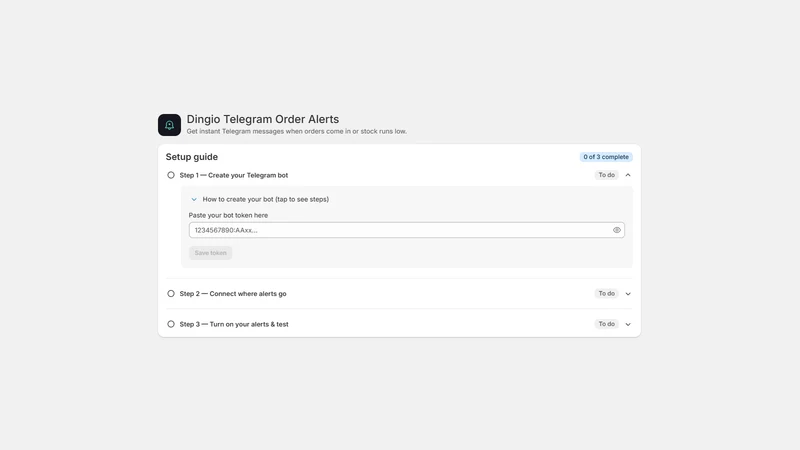Screen dimensions: 800x450
Task: Click the Step 3 'To do' badge
Action: coord(607,324)
